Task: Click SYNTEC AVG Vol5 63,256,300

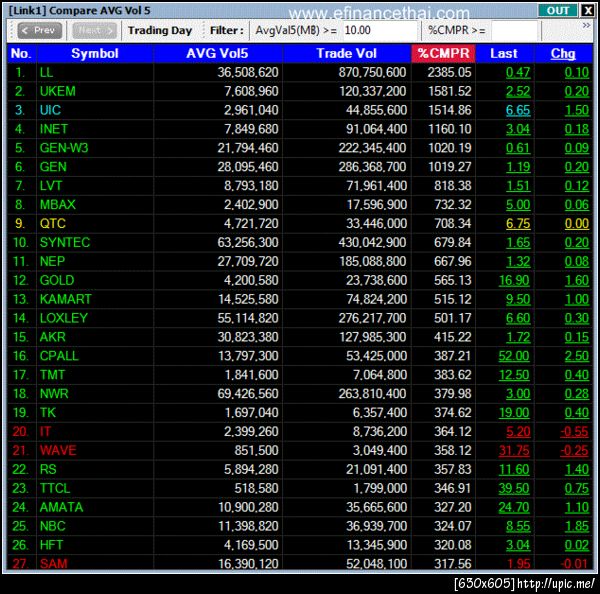Action: pyautogui.click(x=248, y=242)
